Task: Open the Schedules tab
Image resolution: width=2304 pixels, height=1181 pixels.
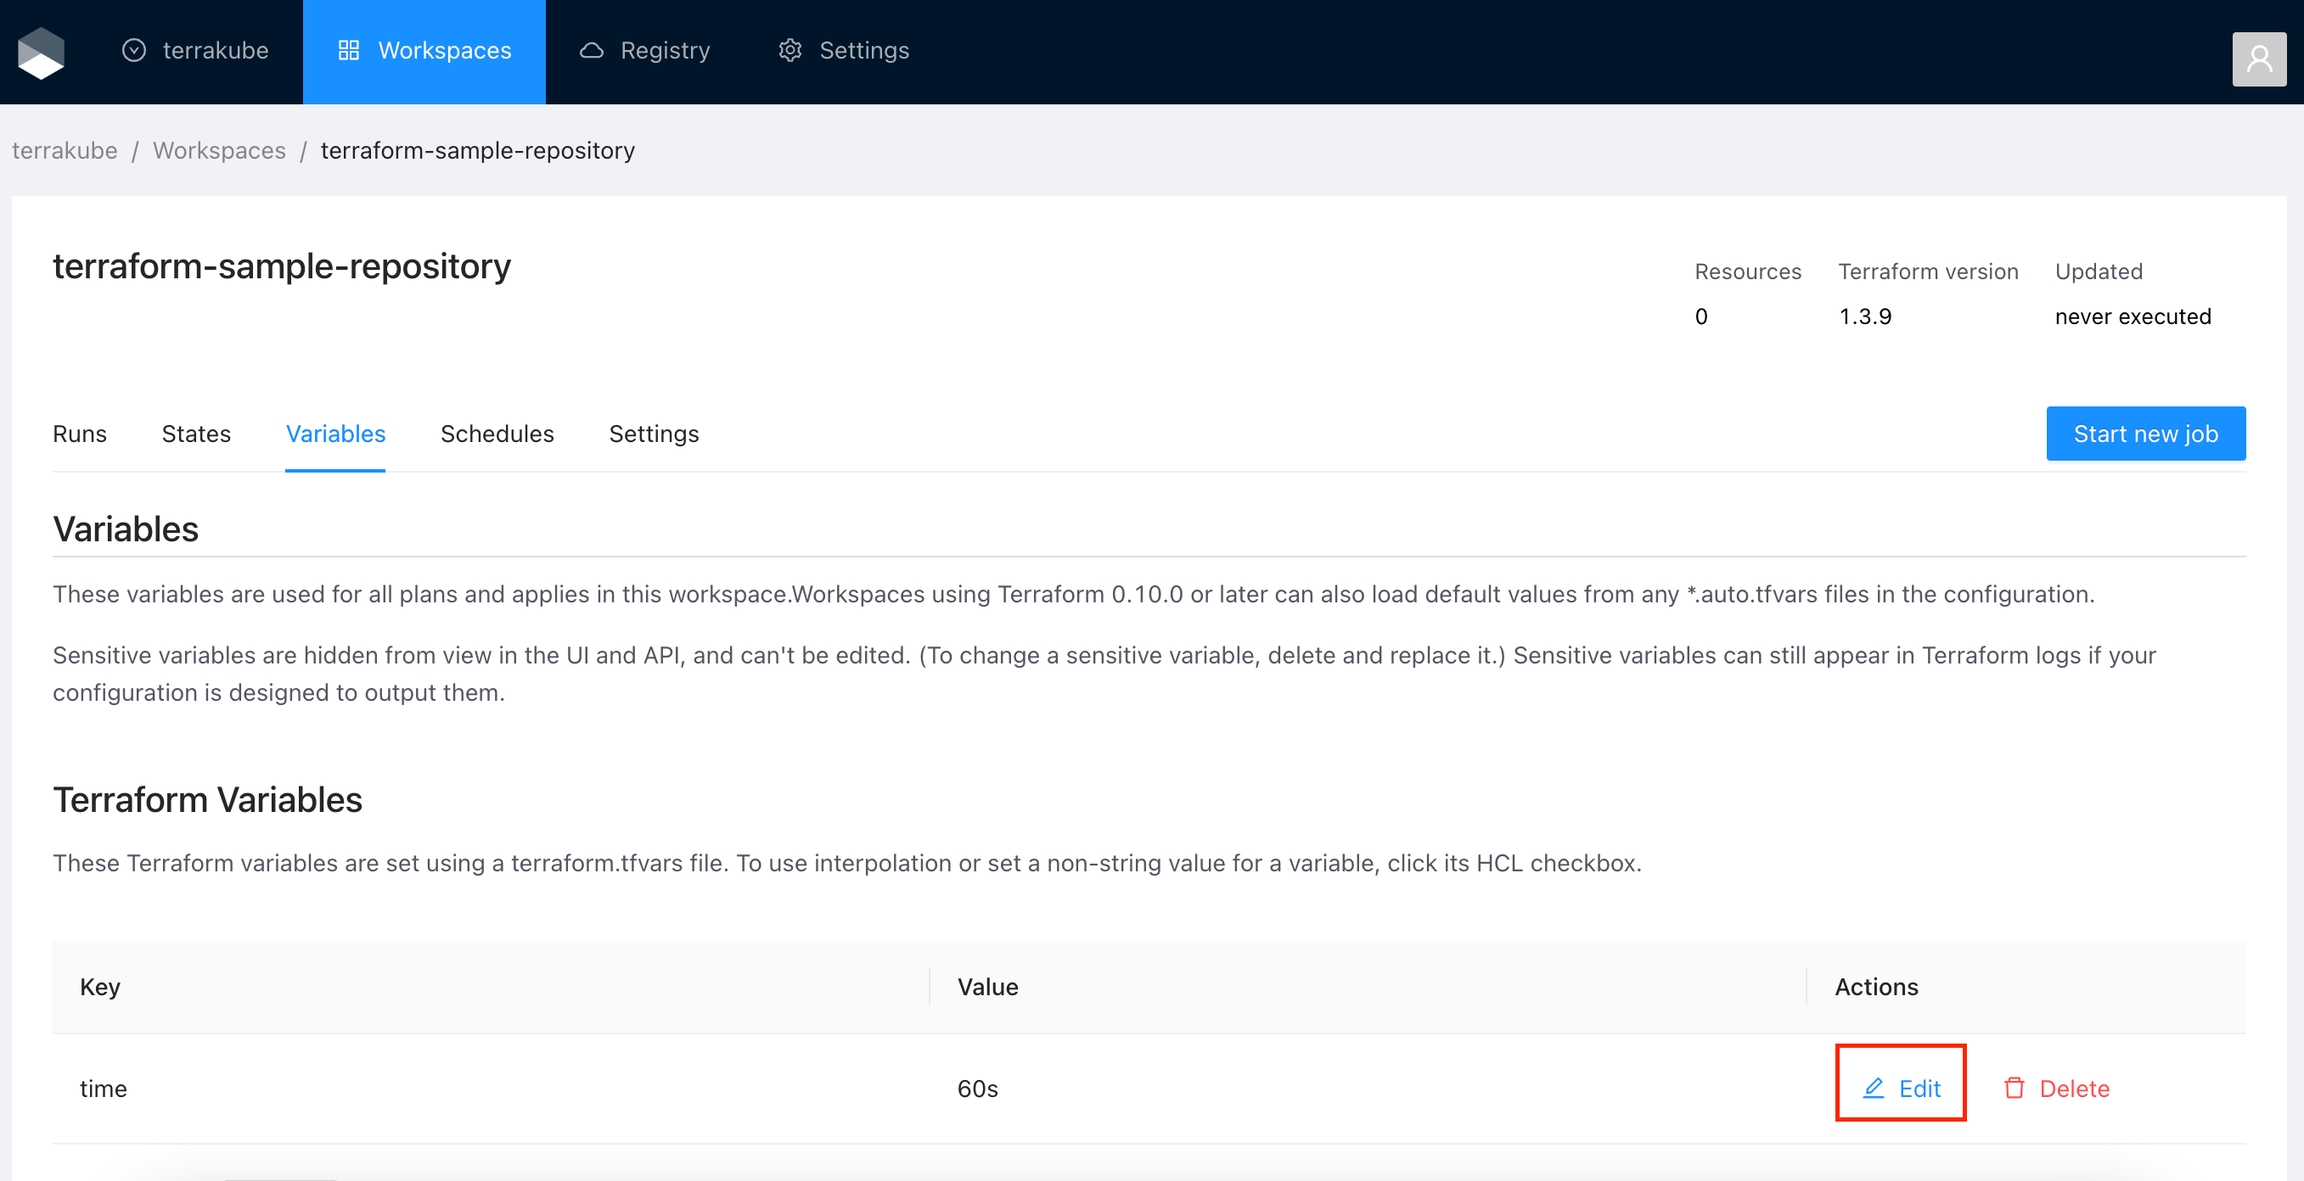Action: point(497,434)
